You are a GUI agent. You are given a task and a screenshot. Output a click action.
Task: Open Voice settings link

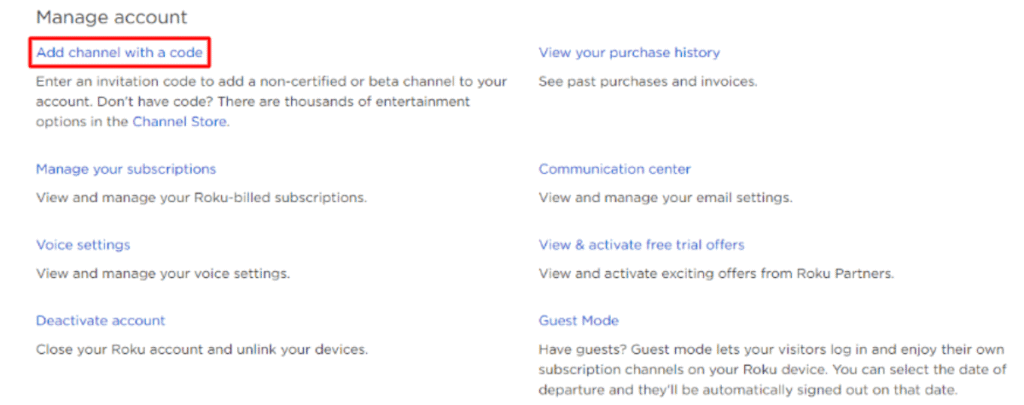coord(83,245)
